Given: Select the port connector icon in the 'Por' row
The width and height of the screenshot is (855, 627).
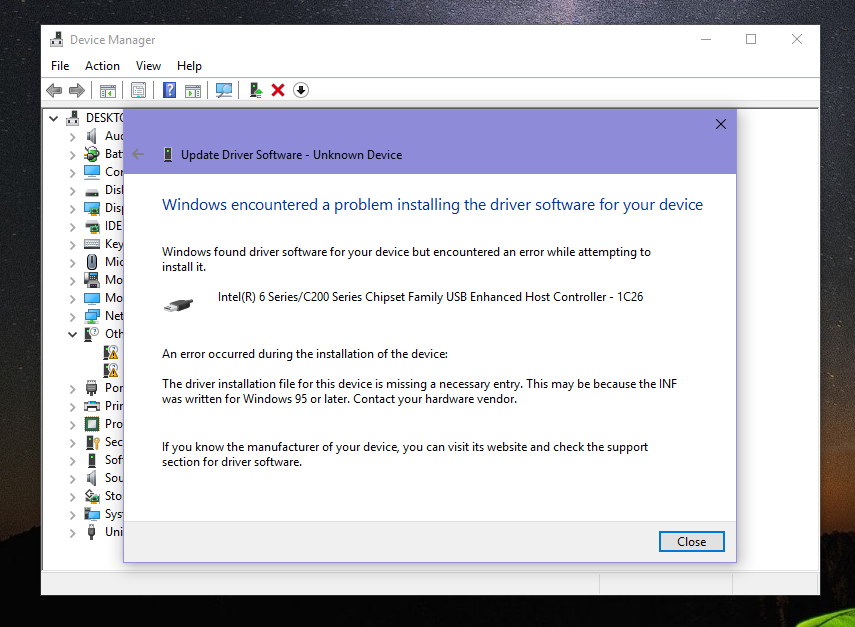Looking at the screenshot, I should pos(92,388).
